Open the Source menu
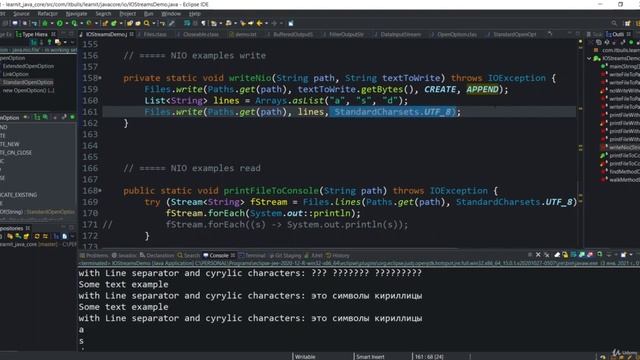Viewport: 640px width, 360px height. [x=21, y=14]
